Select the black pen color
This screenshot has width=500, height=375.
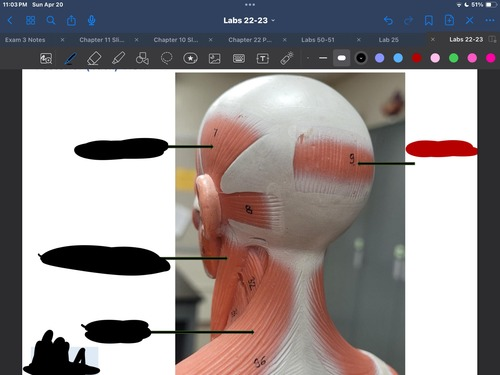pyautogui.click(x=361, y=58)
